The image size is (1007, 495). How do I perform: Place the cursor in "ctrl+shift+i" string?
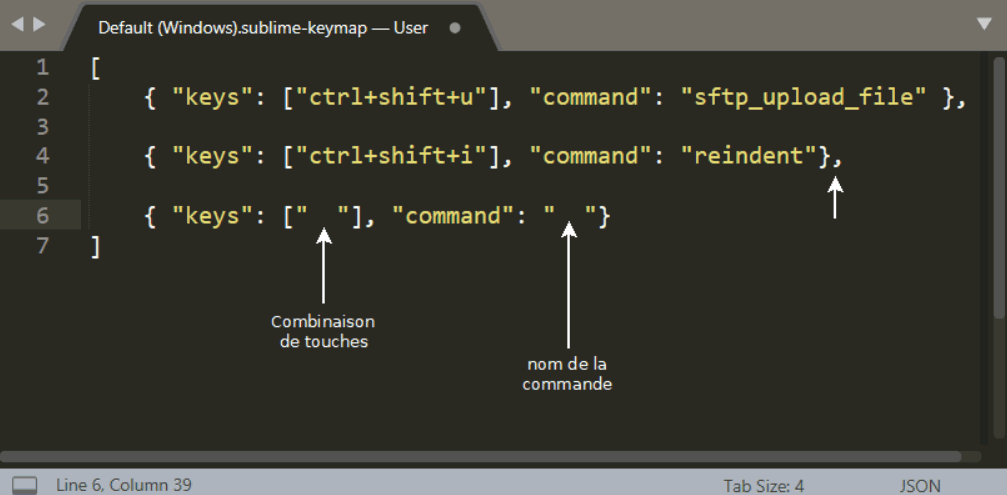(392, 156)
